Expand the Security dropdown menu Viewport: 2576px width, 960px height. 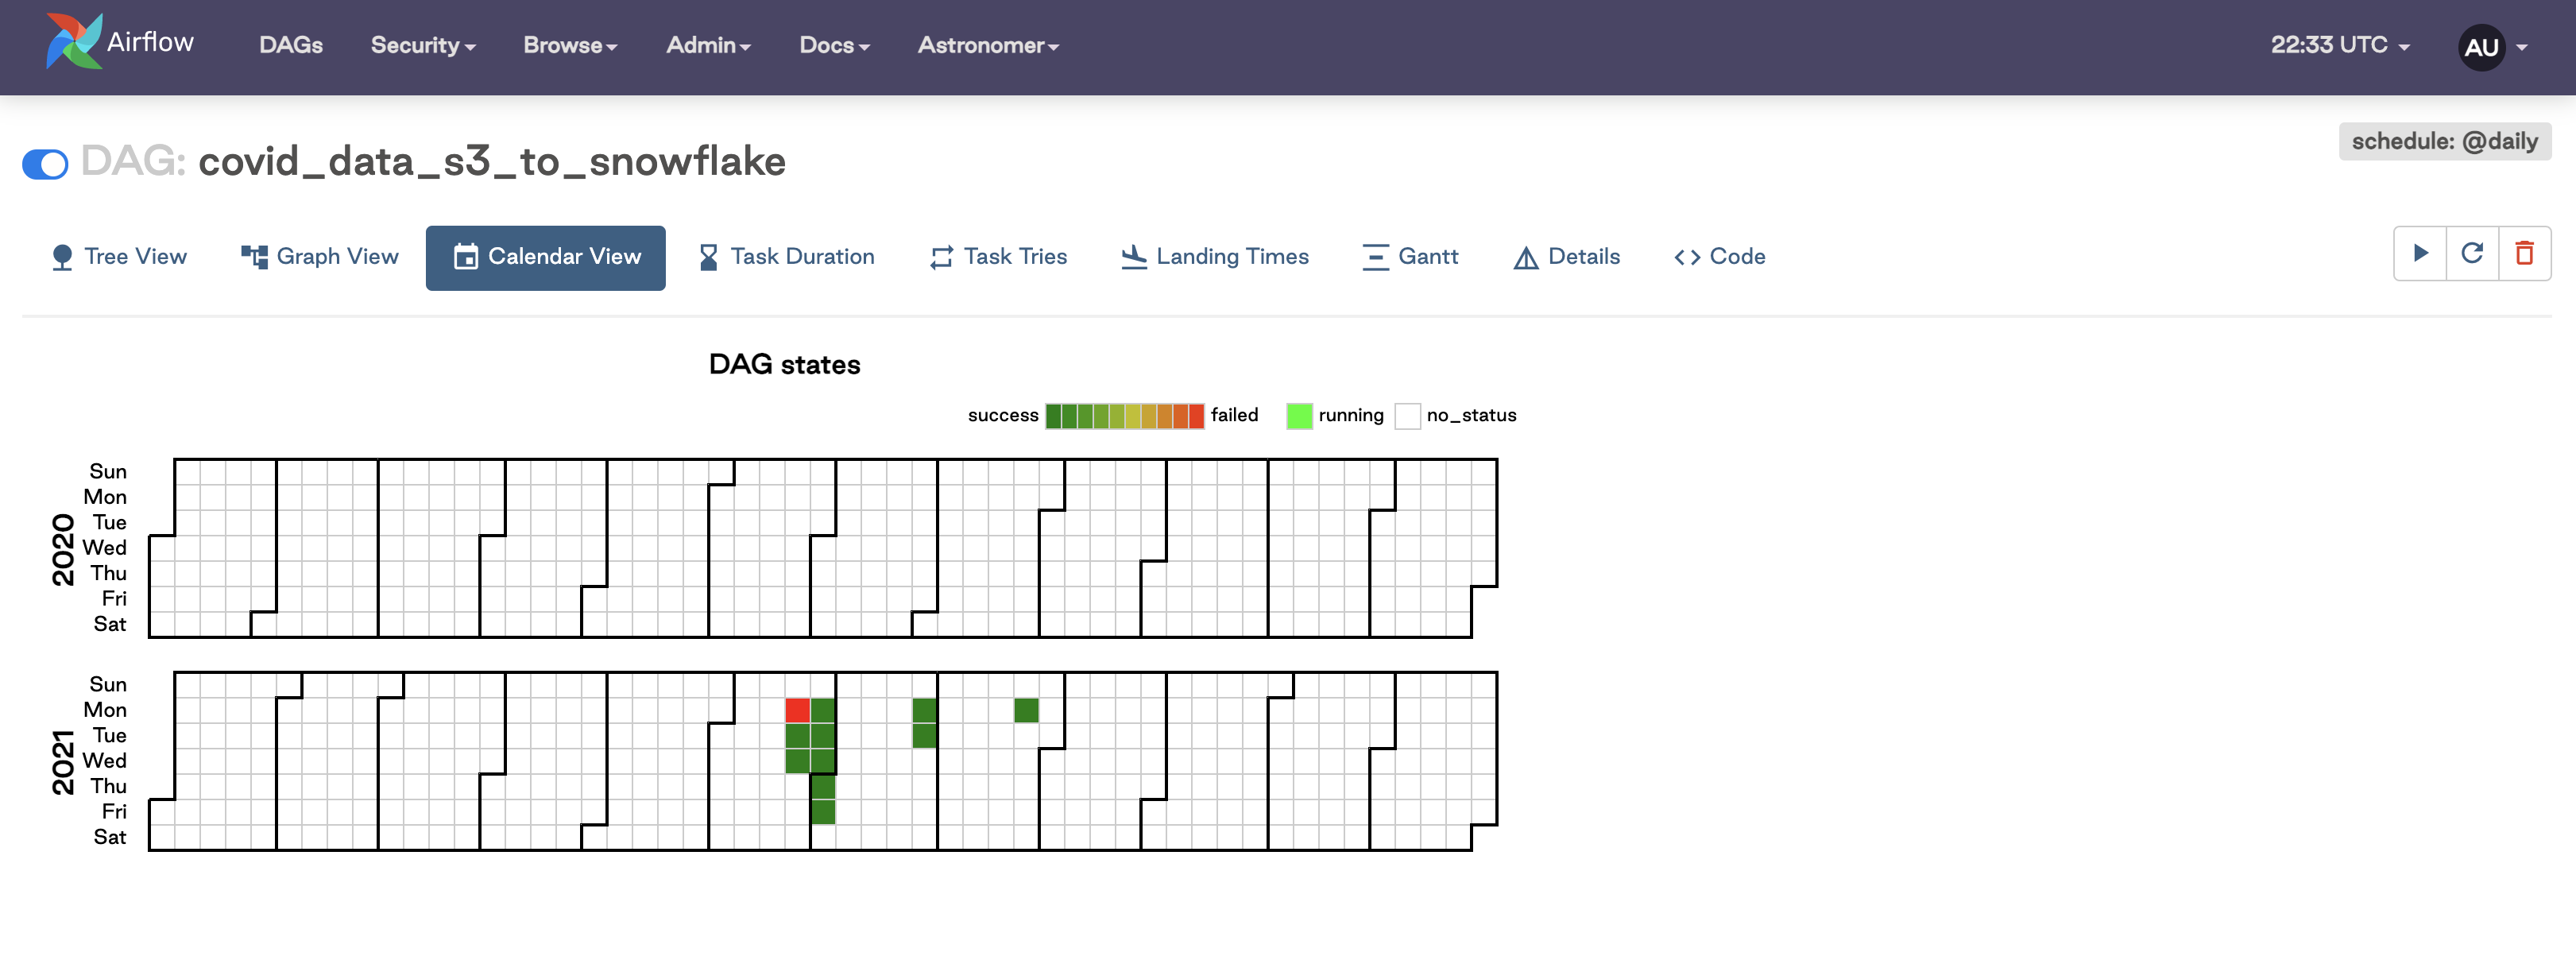423,45
